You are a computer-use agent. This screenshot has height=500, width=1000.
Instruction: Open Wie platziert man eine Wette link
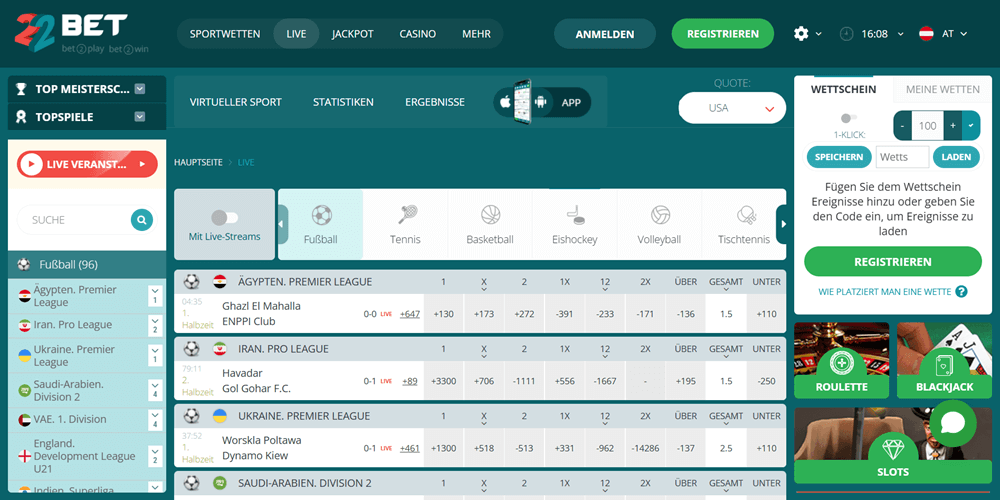tap(885, 292)
